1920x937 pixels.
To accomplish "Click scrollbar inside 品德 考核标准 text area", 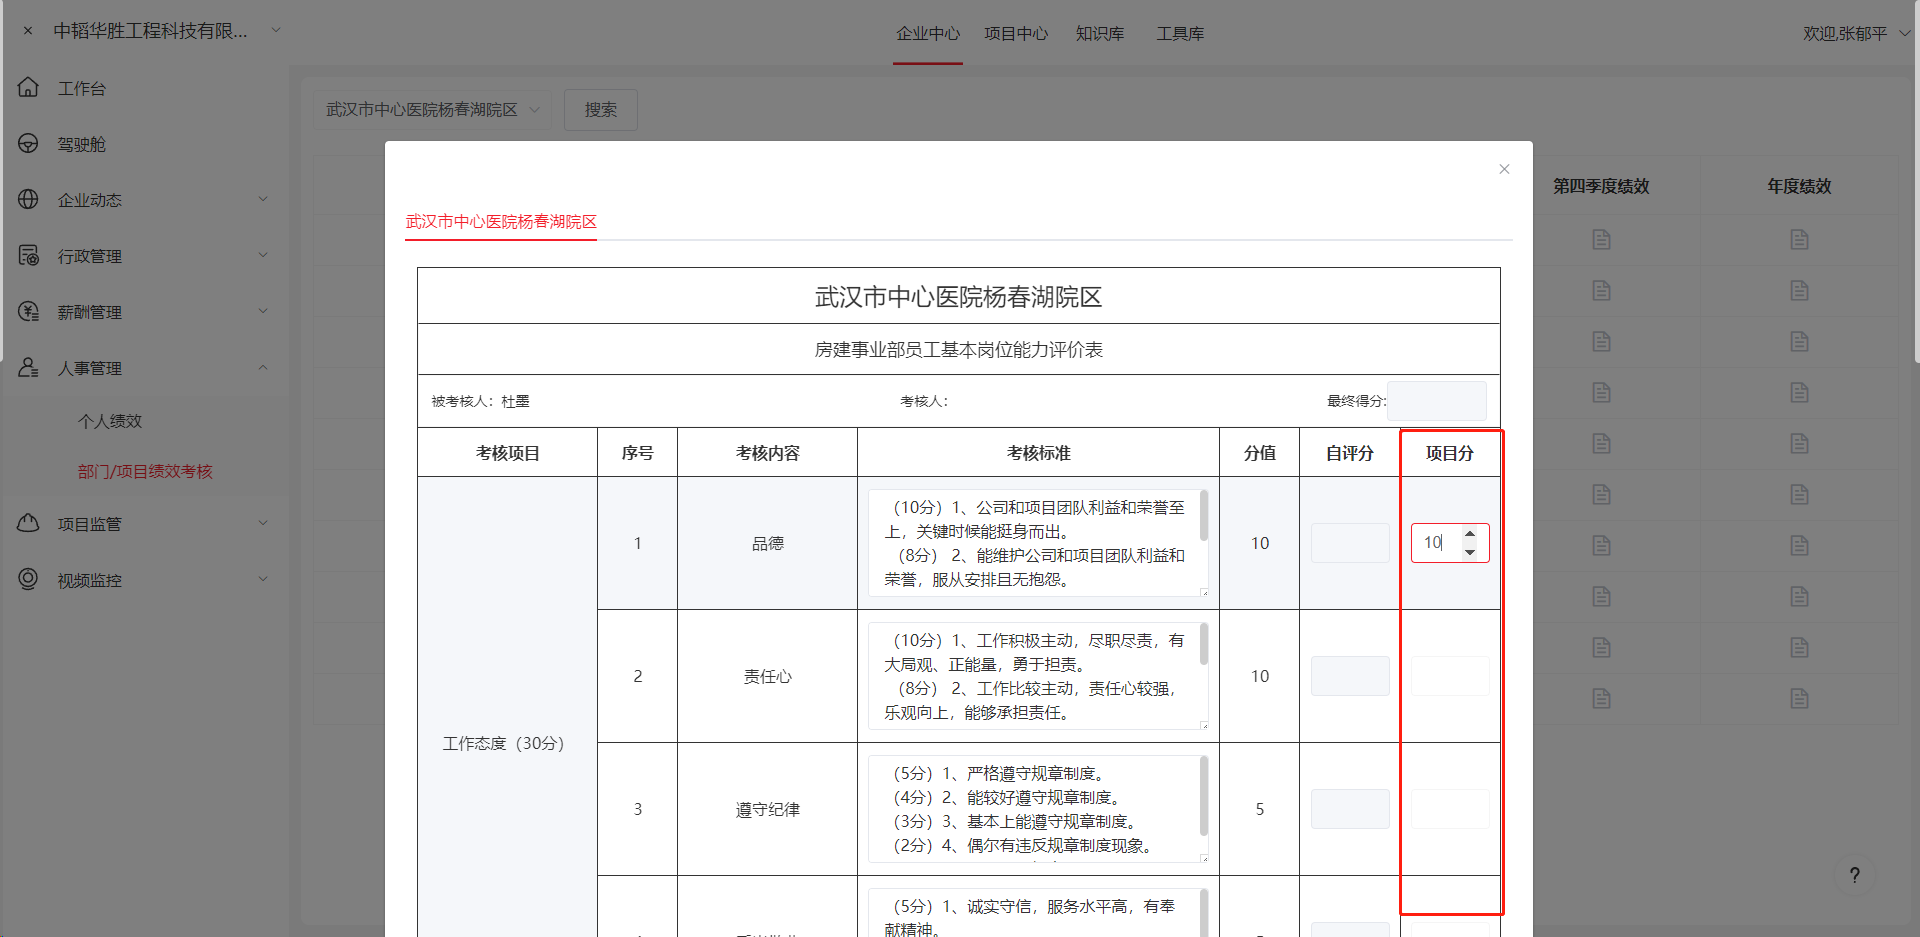I will [x=1204, y=516].
